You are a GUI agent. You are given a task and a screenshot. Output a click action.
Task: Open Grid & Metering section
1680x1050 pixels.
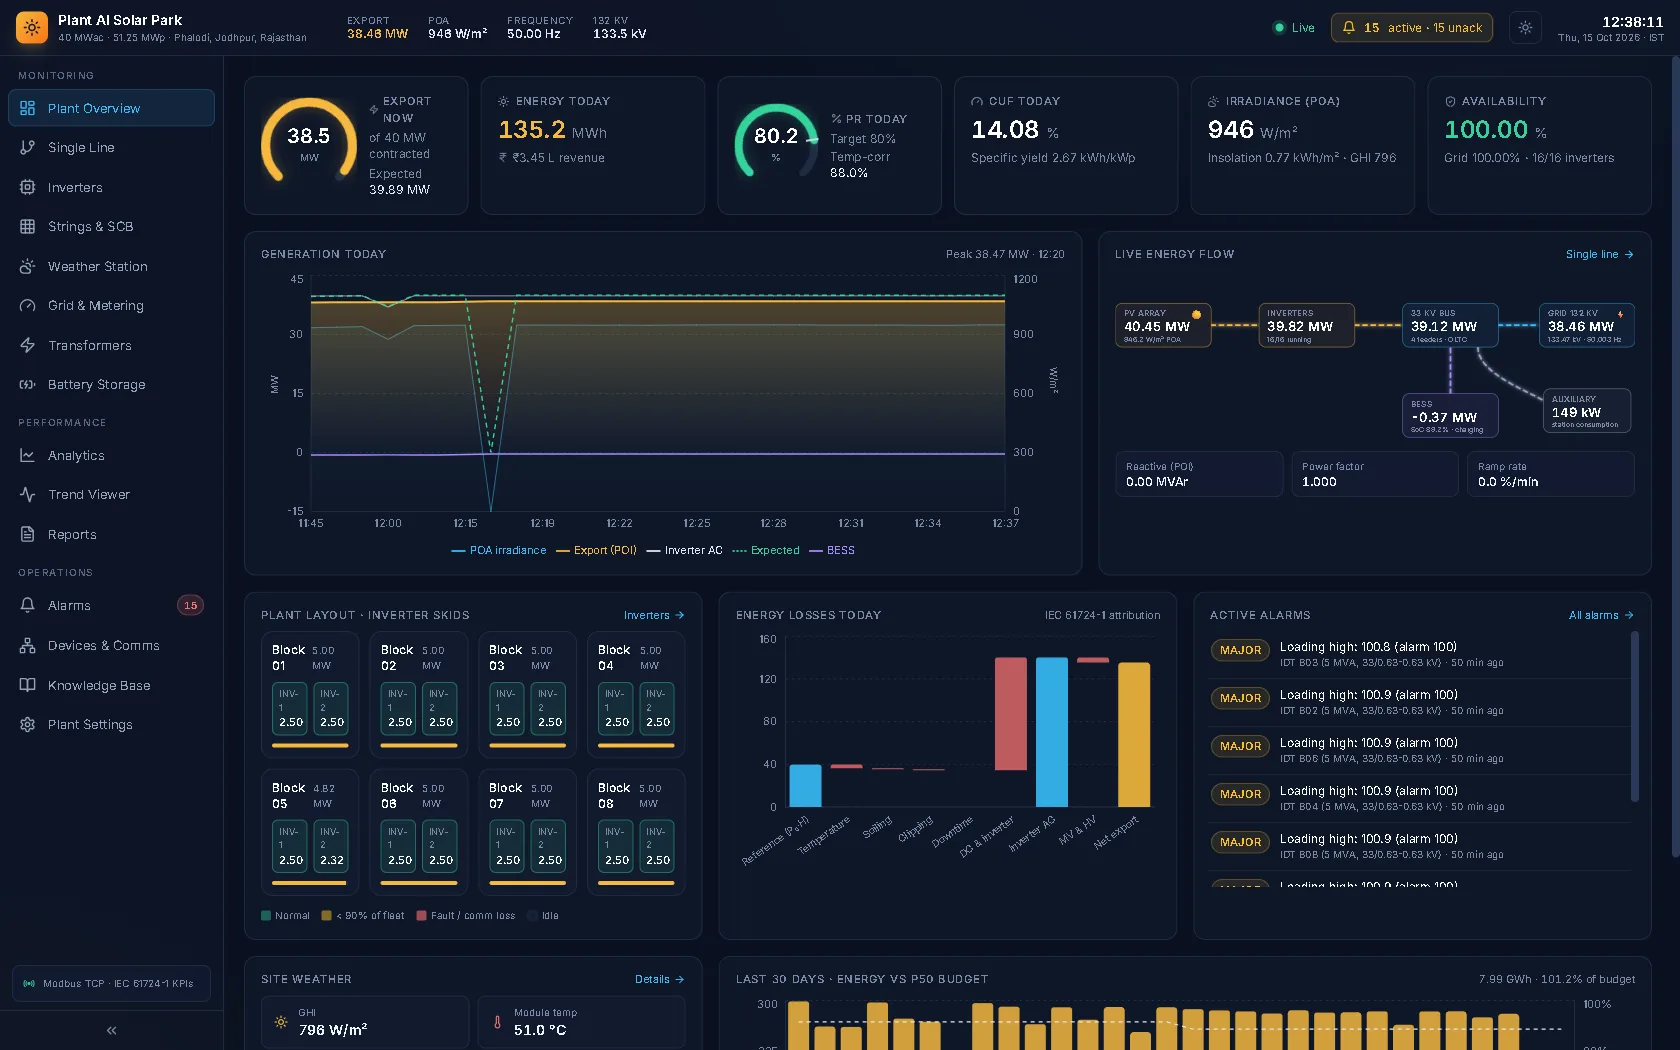pyautogui.click(x=111, y=306)
